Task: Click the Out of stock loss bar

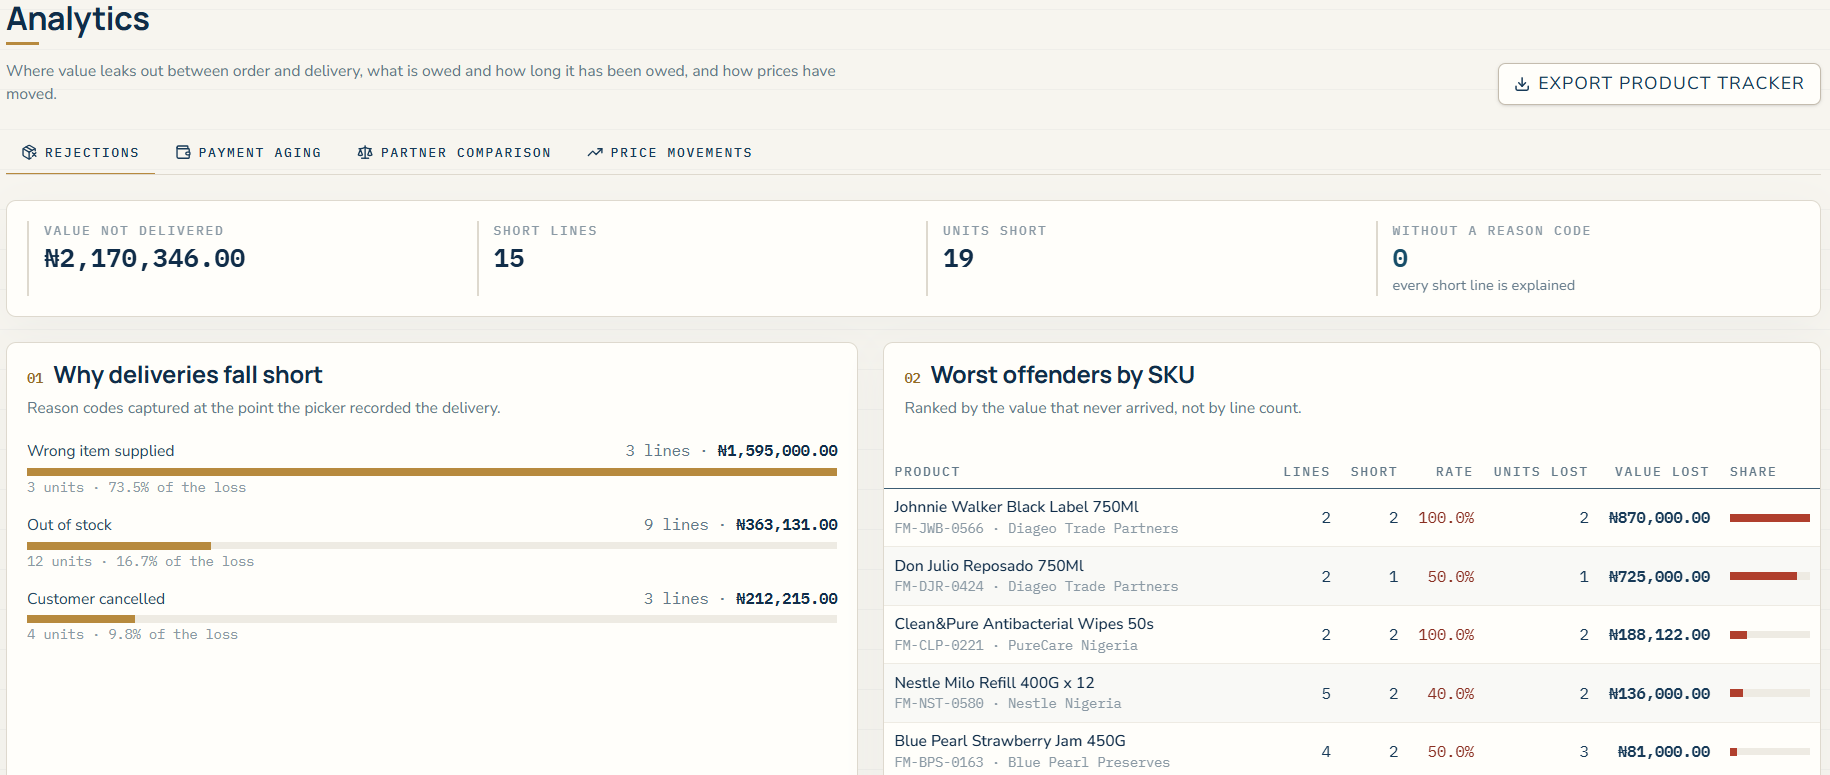Action: [x=432, y=546]
